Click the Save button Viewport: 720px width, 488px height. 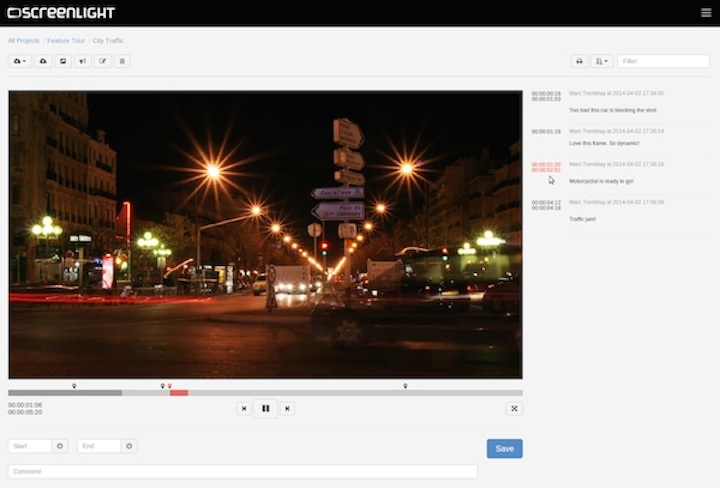504,448
